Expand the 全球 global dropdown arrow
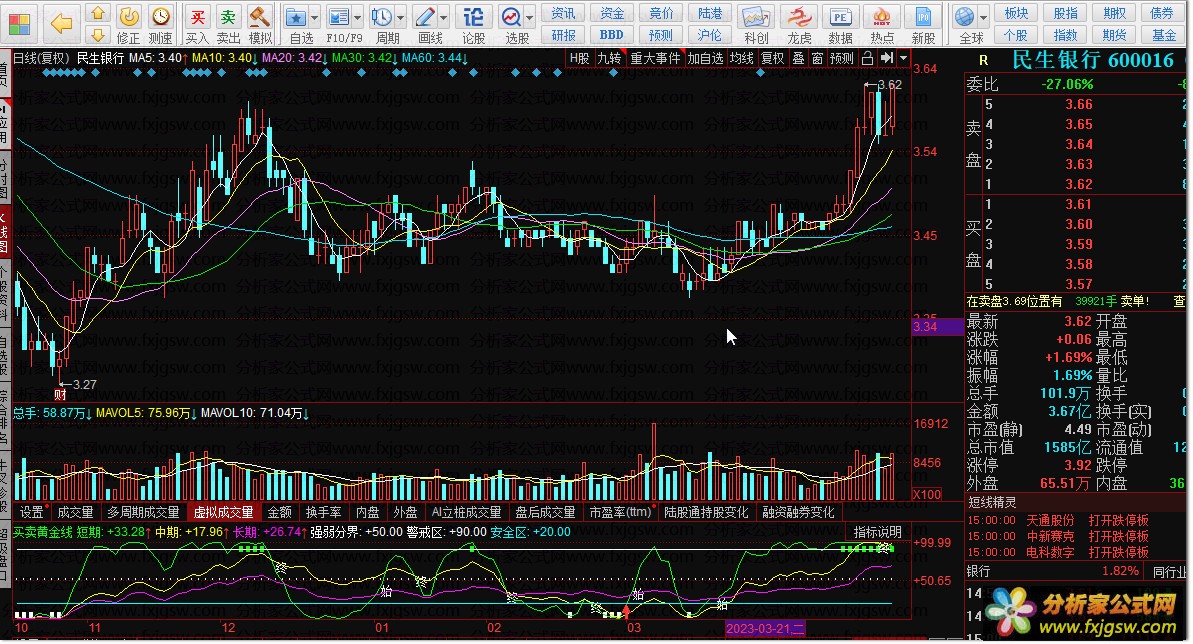Viewport: 1193px width, 644px height. [984, 17]
